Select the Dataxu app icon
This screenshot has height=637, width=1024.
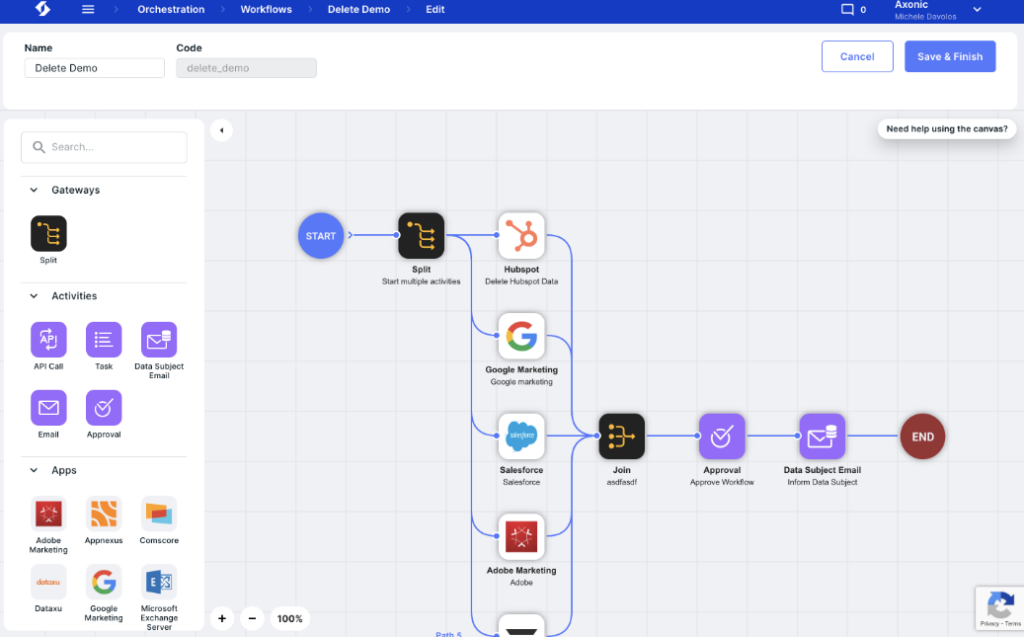[x=48, y=581]
